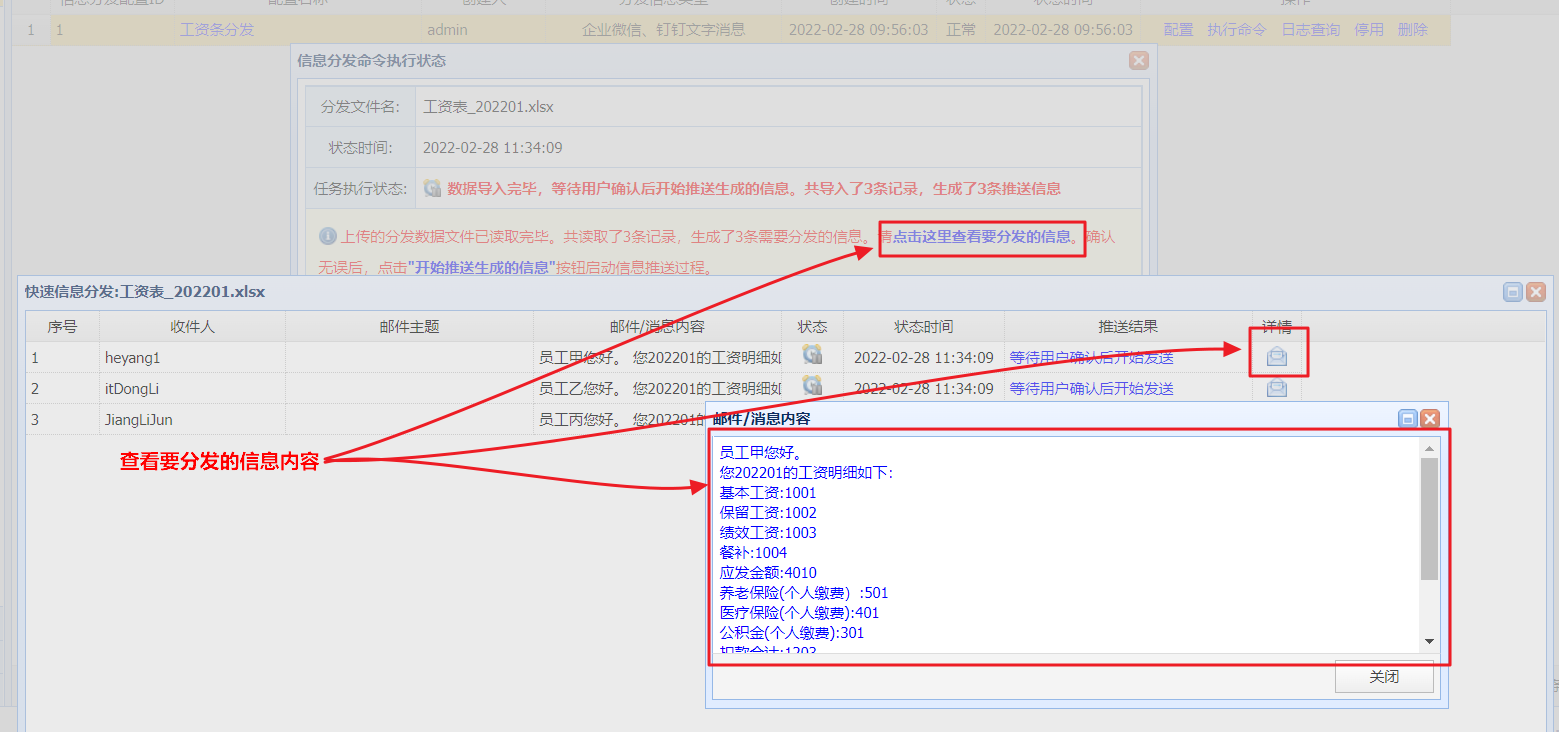Screen dimensions: 1559x732
Task: Click status time 2022-02-28 11:34:09 in dialog
Action: [492, 147]
